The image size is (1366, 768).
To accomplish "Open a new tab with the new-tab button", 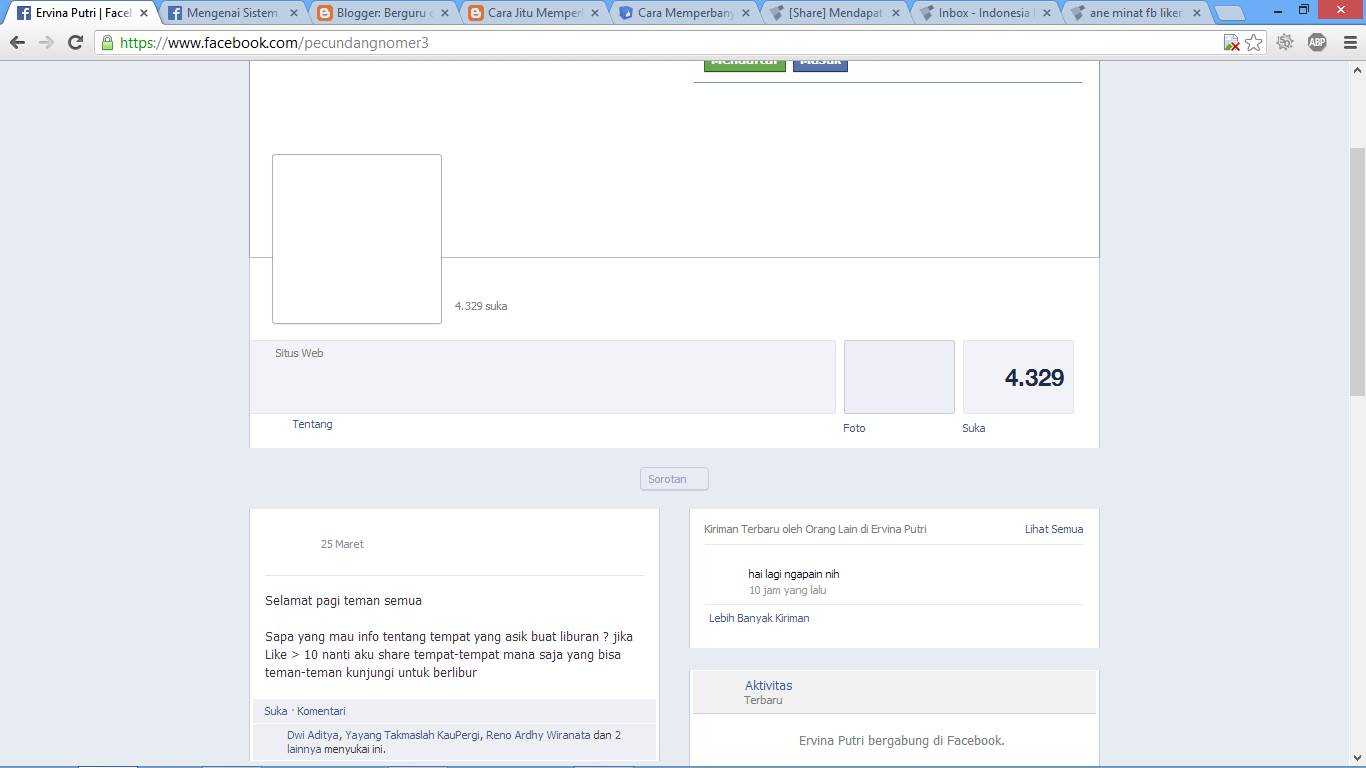I will point(1230,14).
